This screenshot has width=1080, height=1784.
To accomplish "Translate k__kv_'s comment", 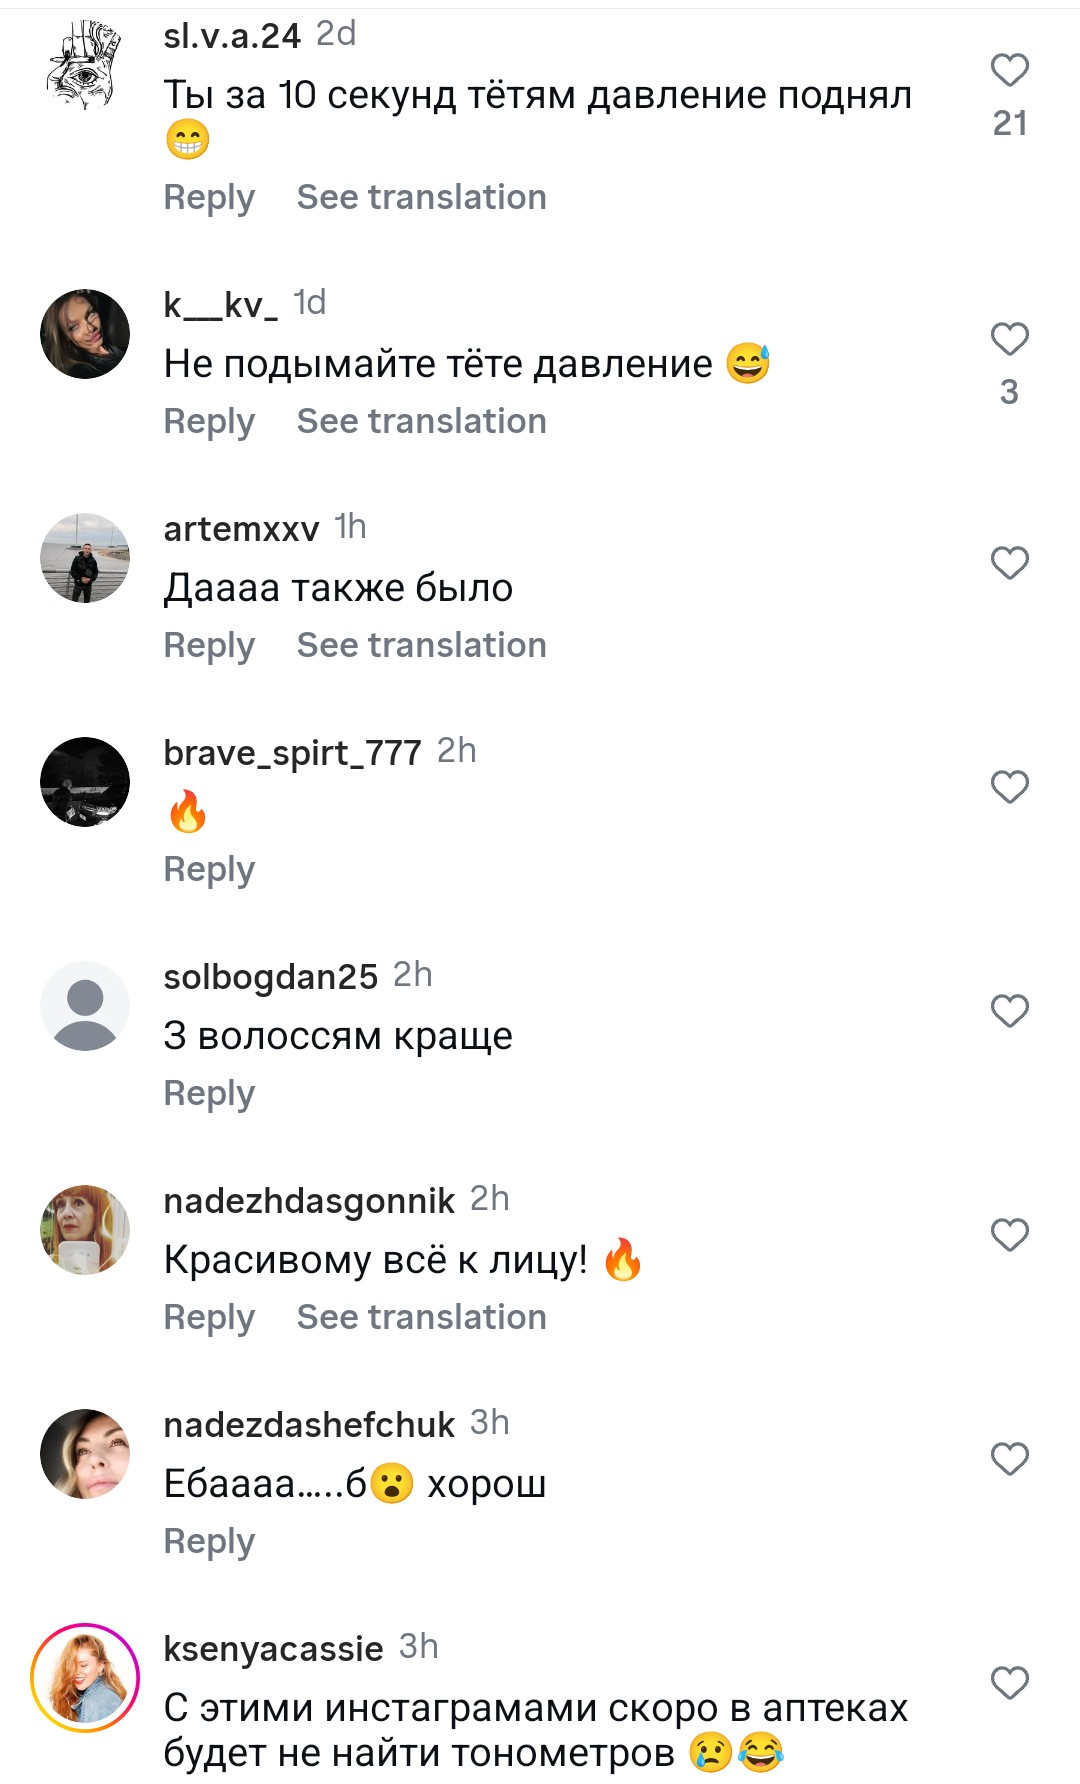I will coord(421,421).
